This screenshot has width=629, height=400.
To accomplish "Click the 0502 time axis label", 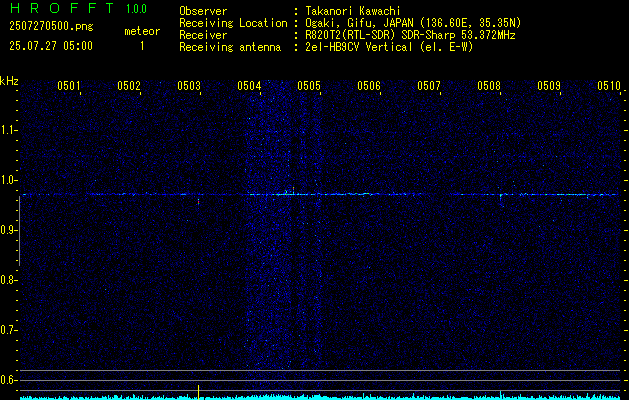I will click(129, 85).
